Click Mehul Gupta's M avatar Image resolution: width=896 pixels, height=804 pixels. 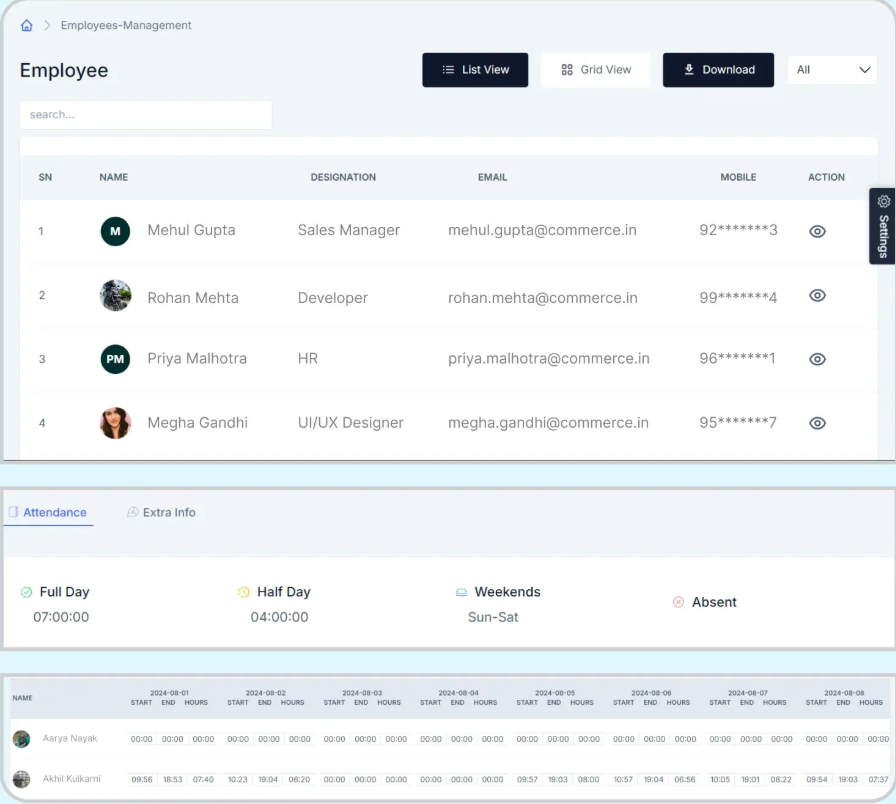(x=115, y=231)
